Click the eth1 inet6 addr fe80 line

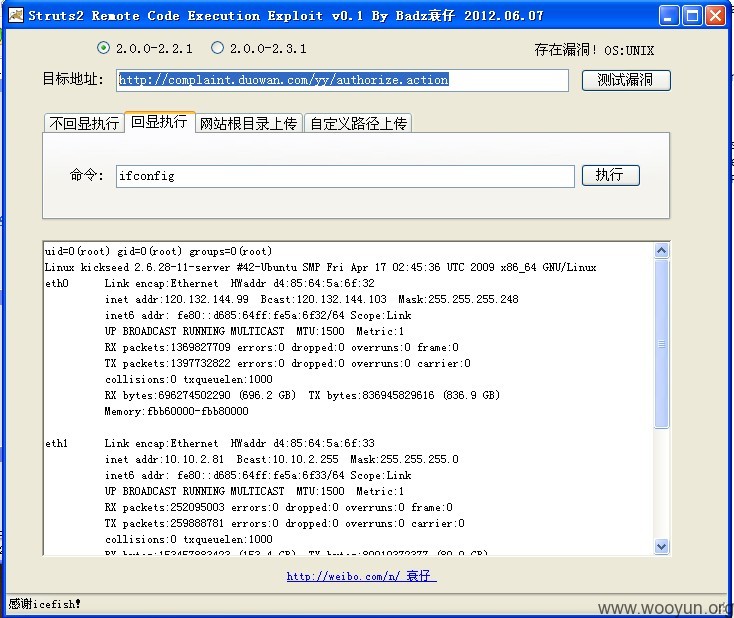point(258,475)
